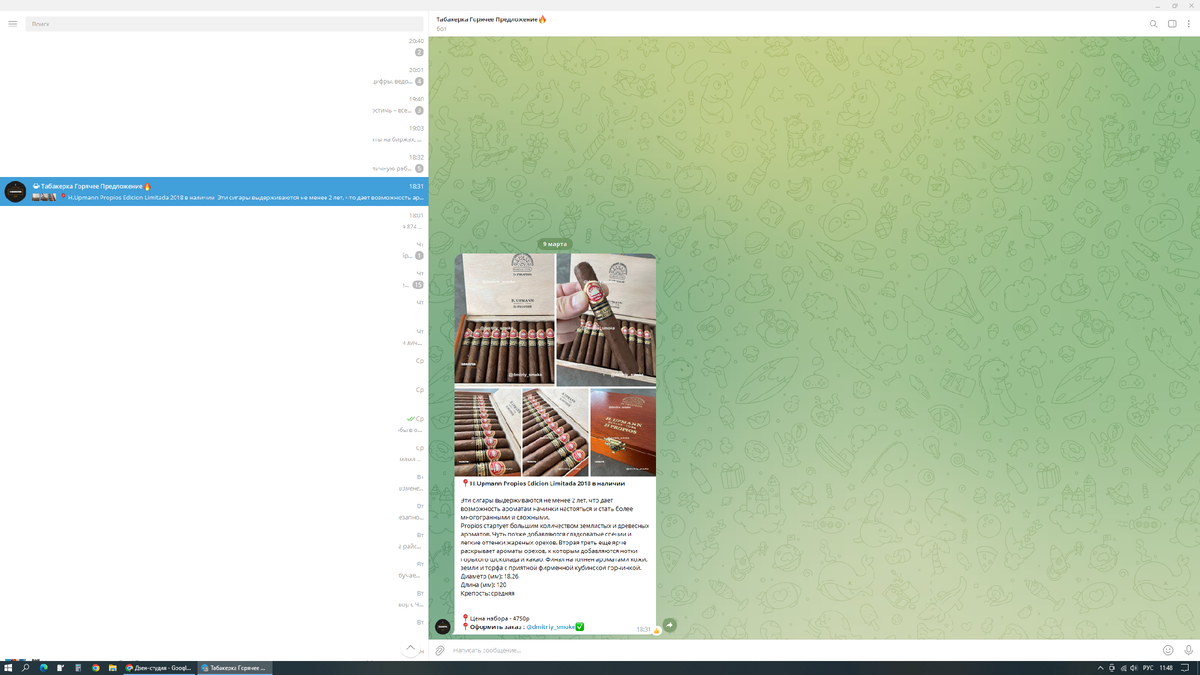The image size is (1200, 675).
Task: Open the chat timestamped 18:01
Action: [x=214, y=221]
